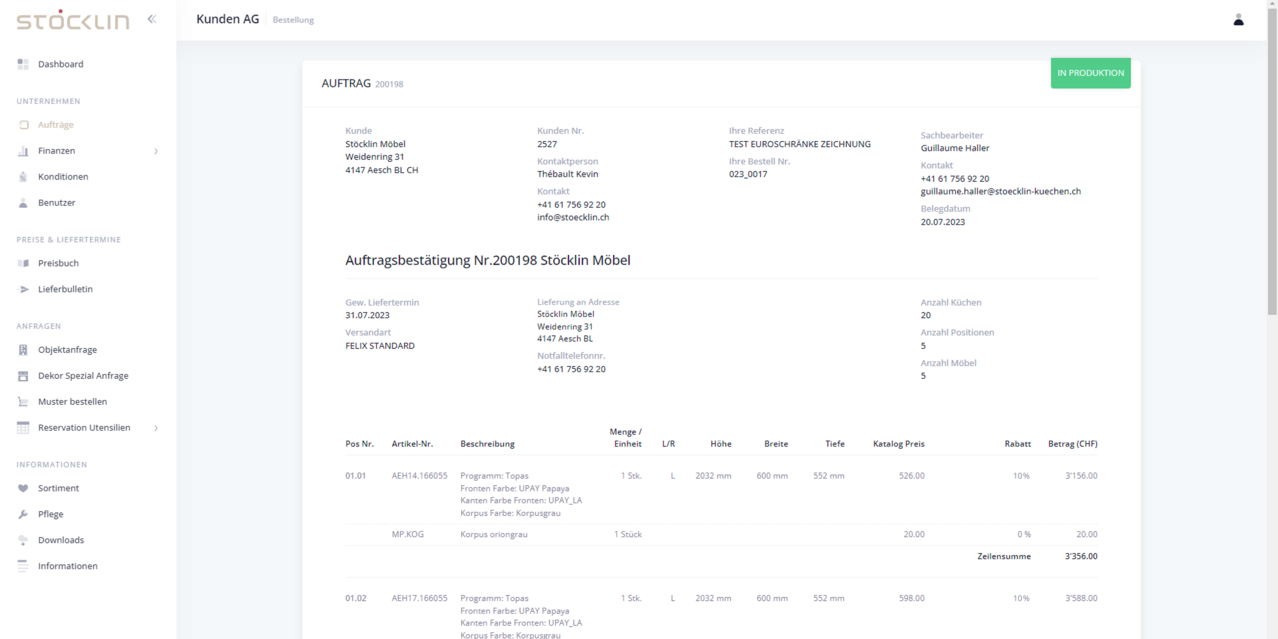Click the Muster bestellen cart icon

click(23, 402)
